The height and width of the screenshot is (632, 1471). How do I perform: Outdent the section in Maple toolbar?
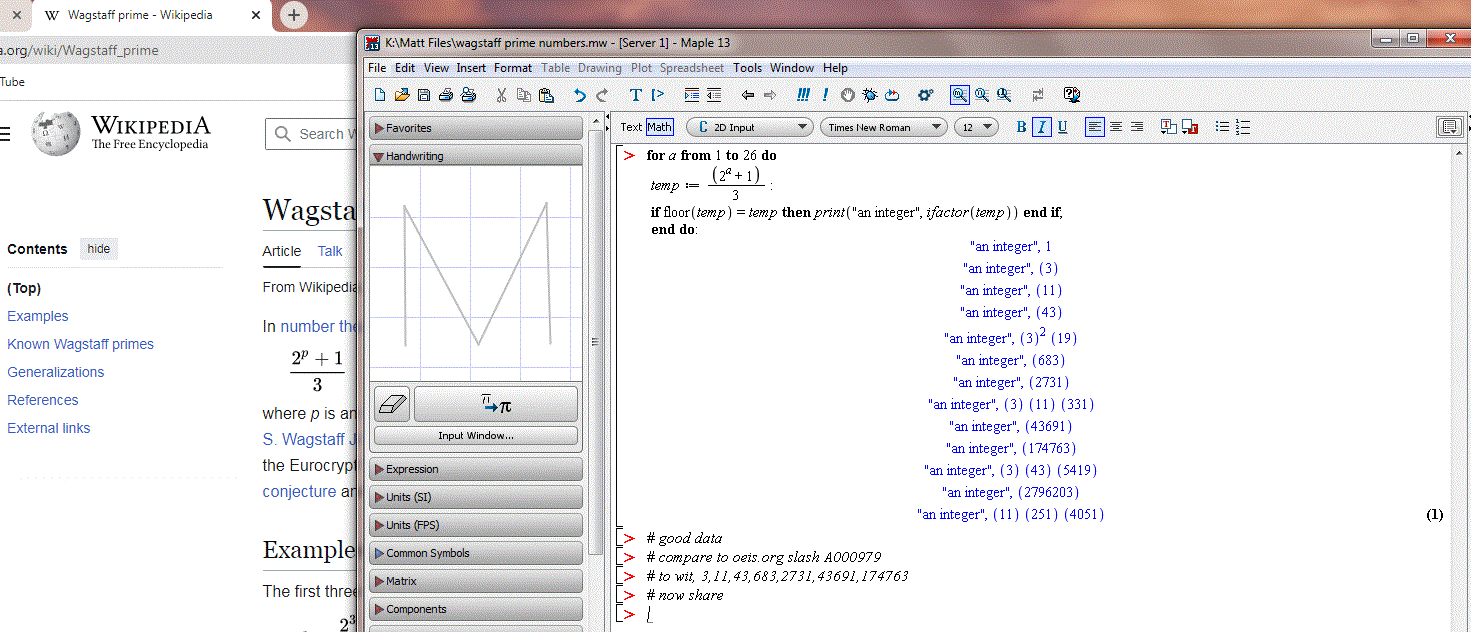(x=714, y=95)
